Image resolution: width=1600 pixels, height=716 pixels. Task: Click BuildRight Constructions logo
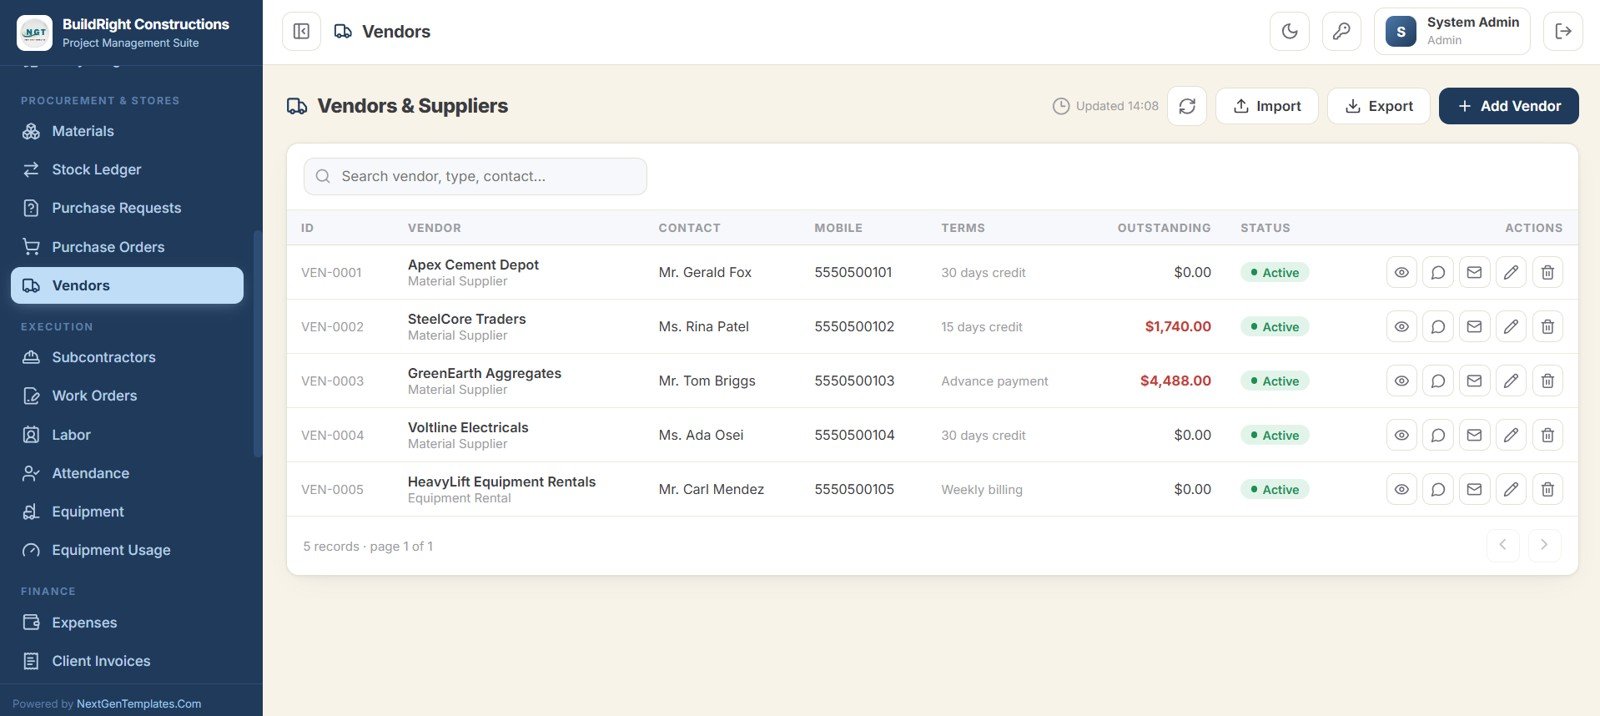coord(35,33)
